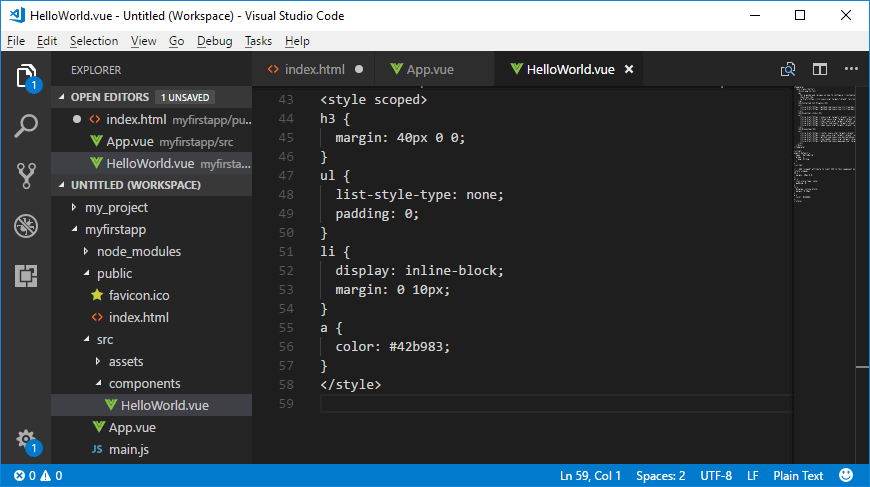
Task: Open App.vue in Open Editors list
Action: tap(151, 141)
